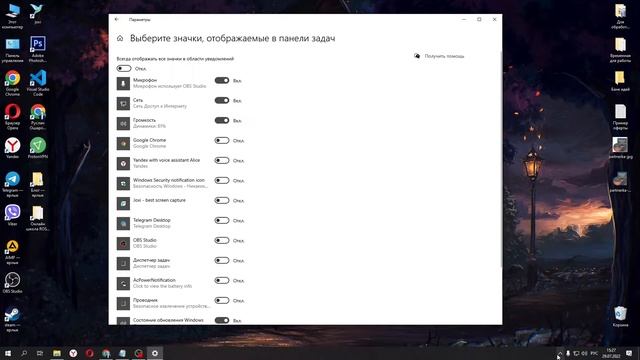Viewport: 640px width, 360px height.
Task: Select the Steam desktop shortcut
Action: pos(12,319)
